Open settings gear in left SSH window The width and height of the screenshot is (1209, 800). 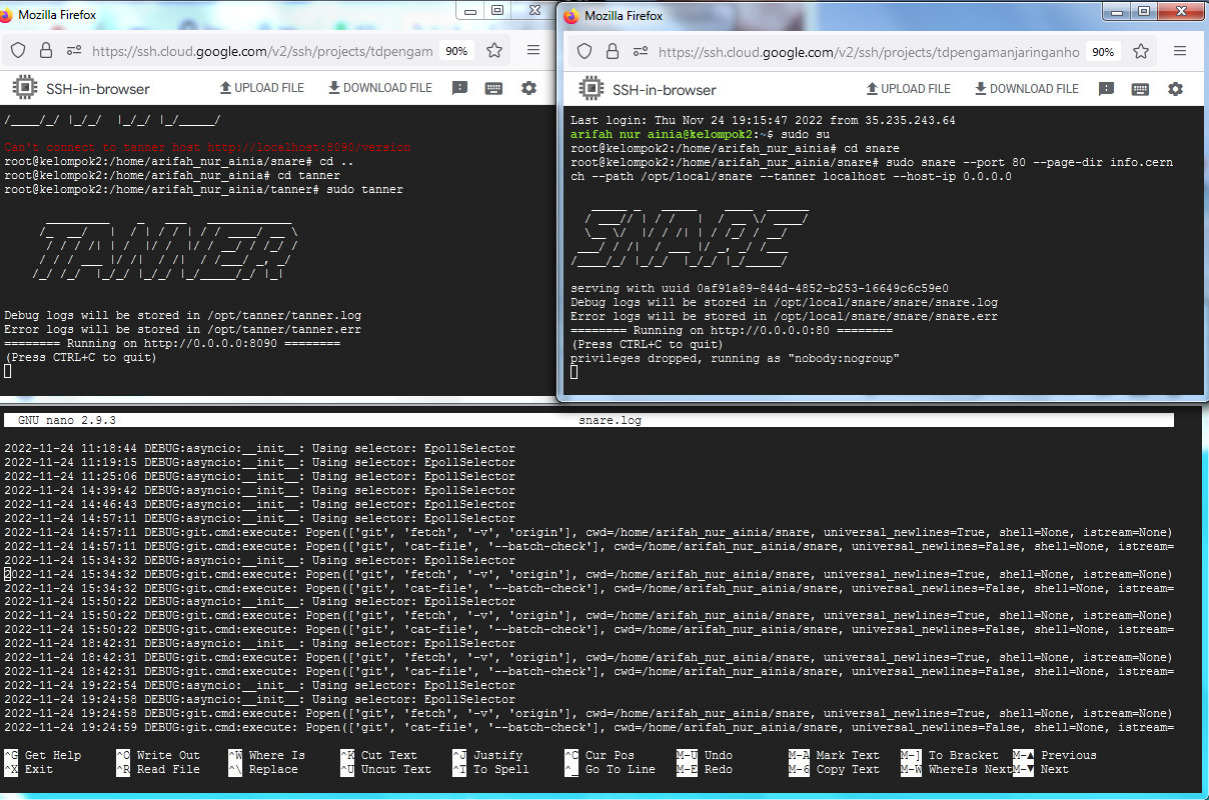coord(529,88)
